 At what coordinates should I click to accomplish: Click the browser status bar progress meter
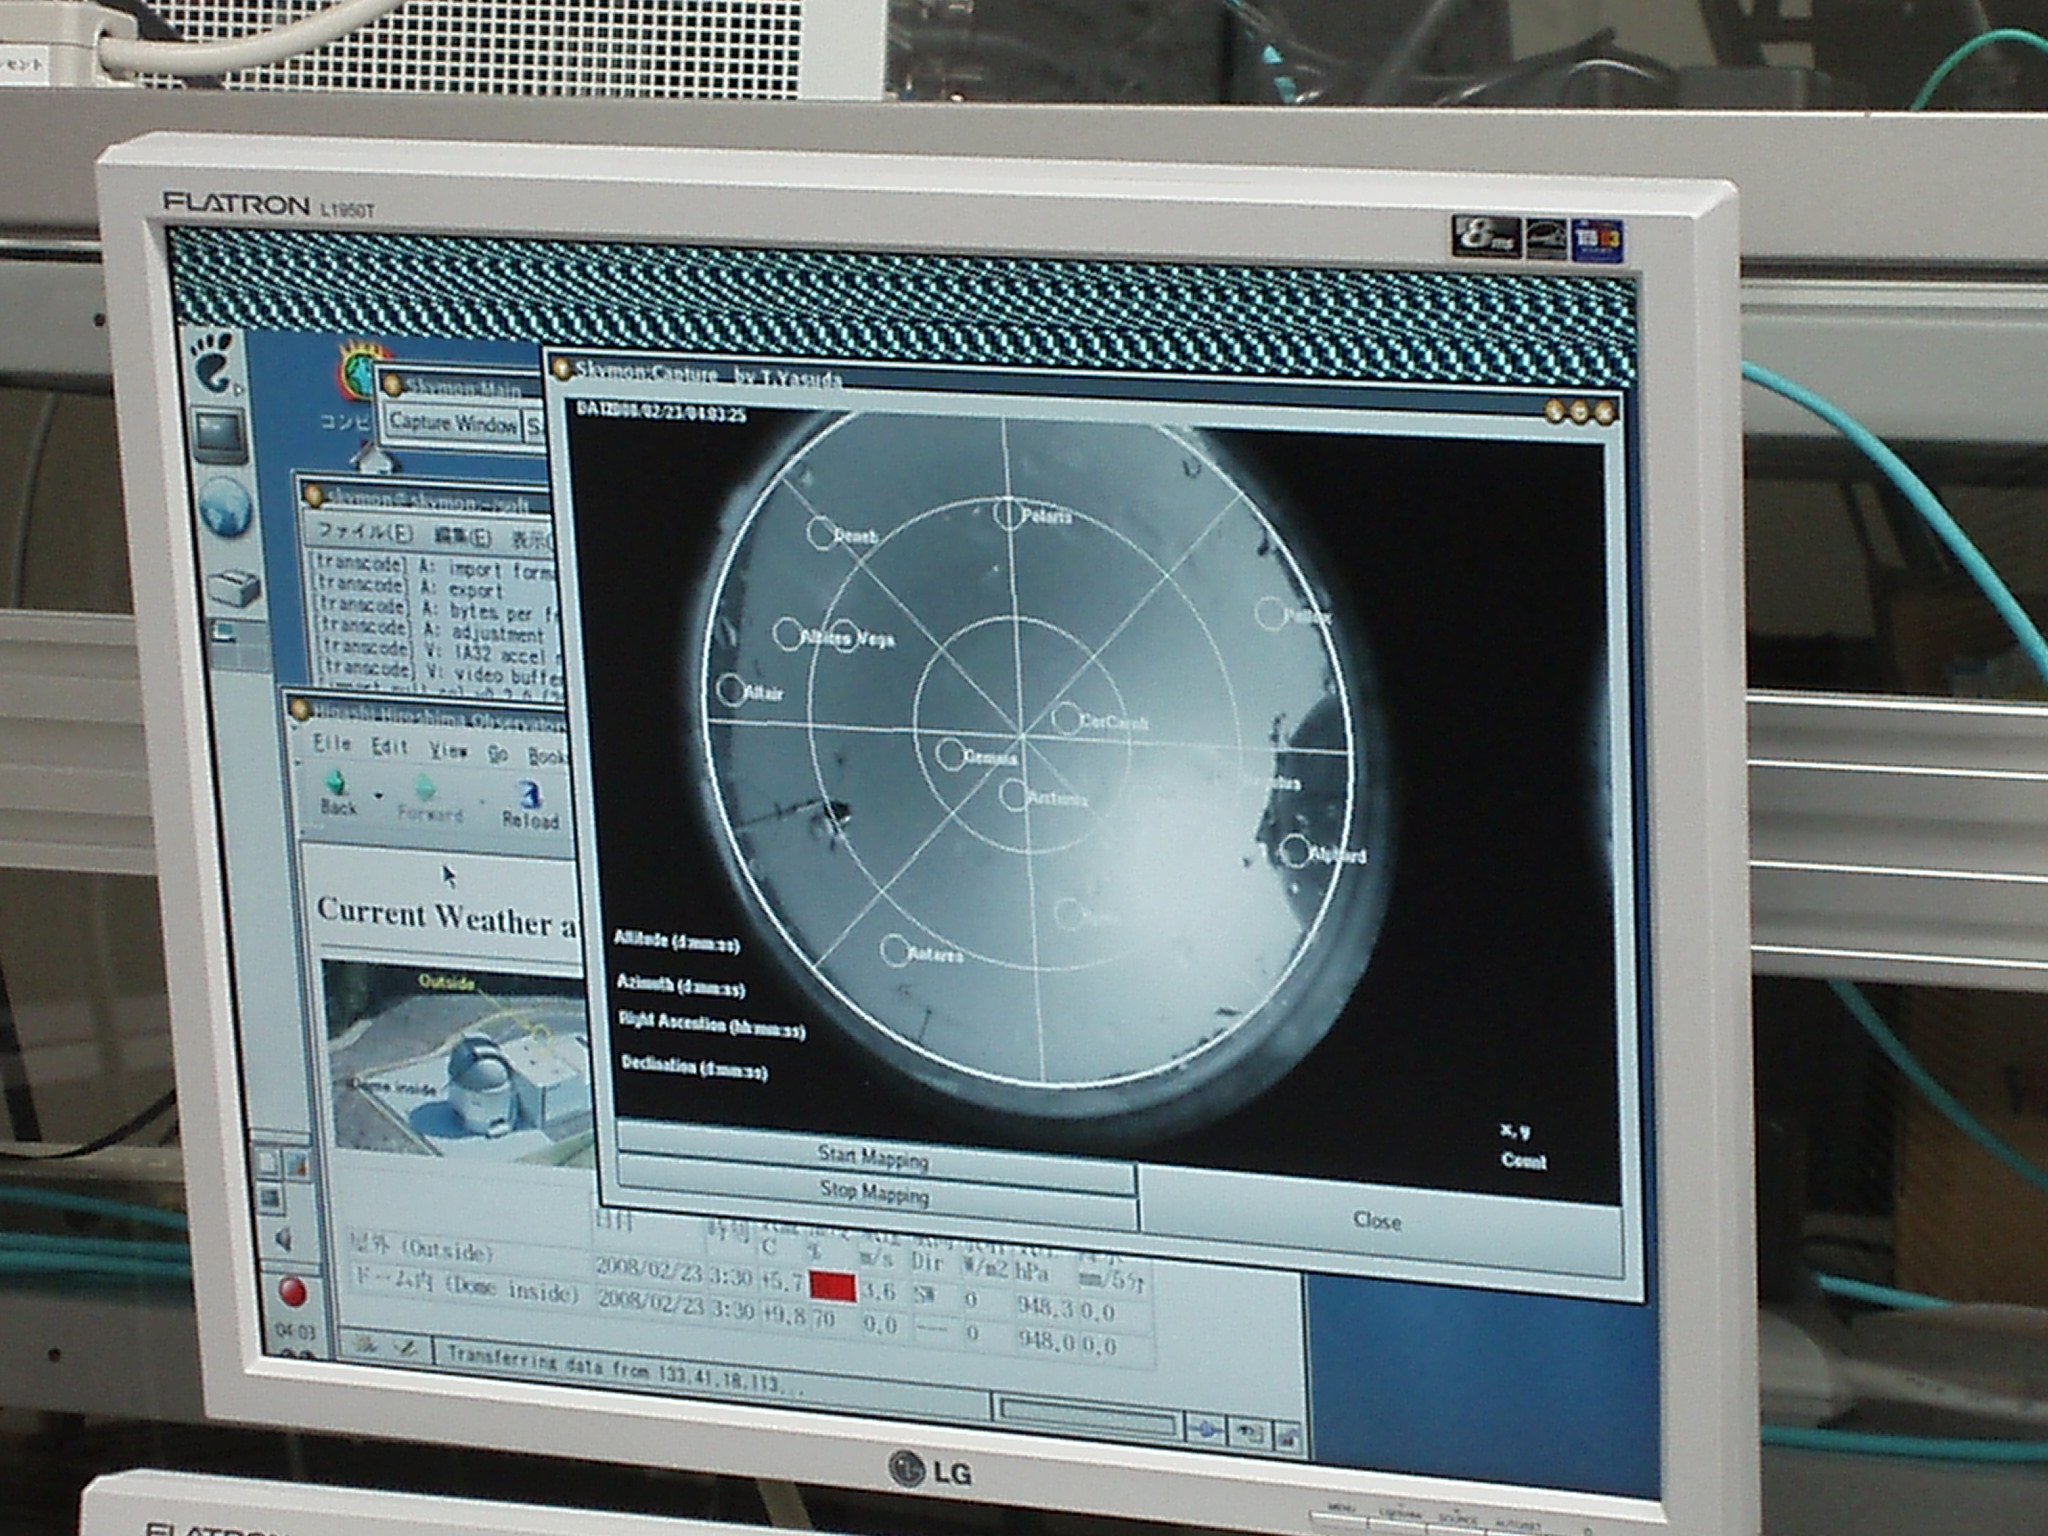pos(1087,1417)
